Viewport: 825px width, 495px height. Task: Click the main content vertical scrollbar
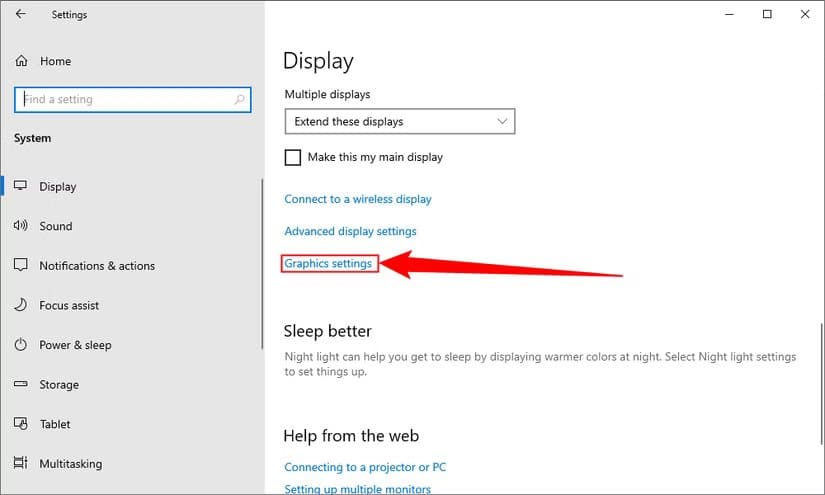click(x=822, y=383)
